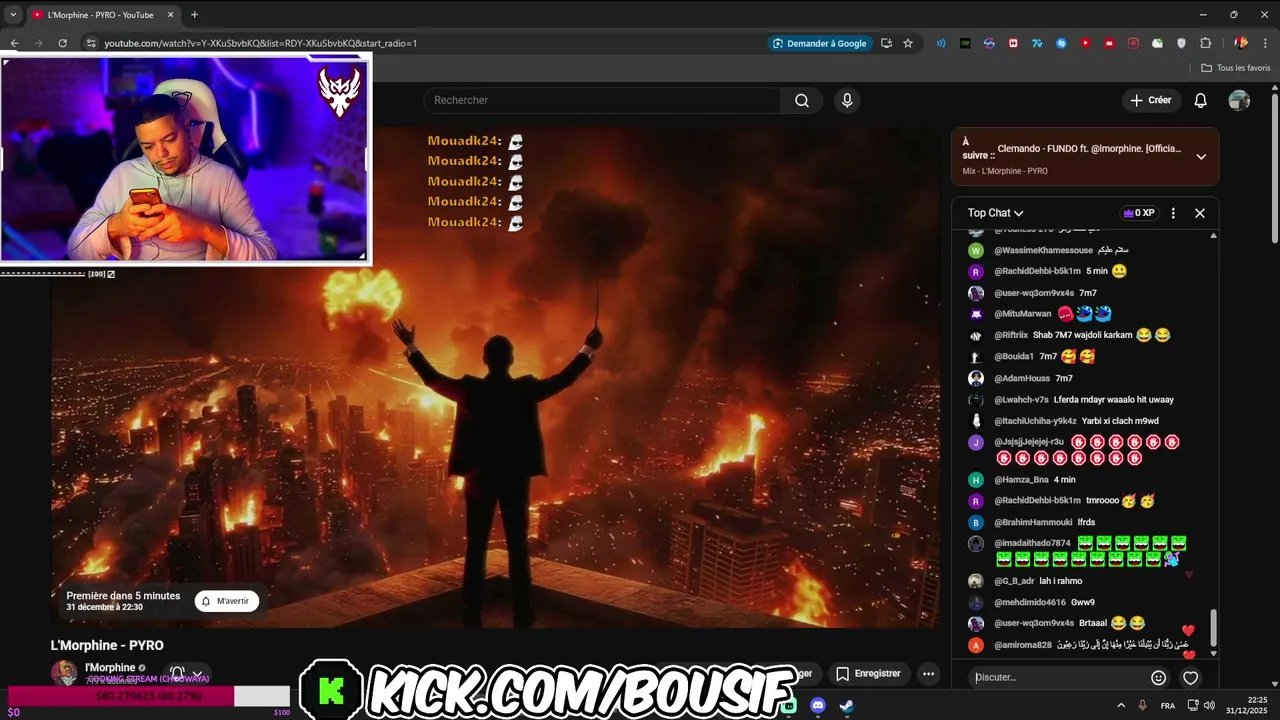The width and height of the screenshot is (1280, 720).
Task: Go back with the browser back arrow
Action: (14, 43)
